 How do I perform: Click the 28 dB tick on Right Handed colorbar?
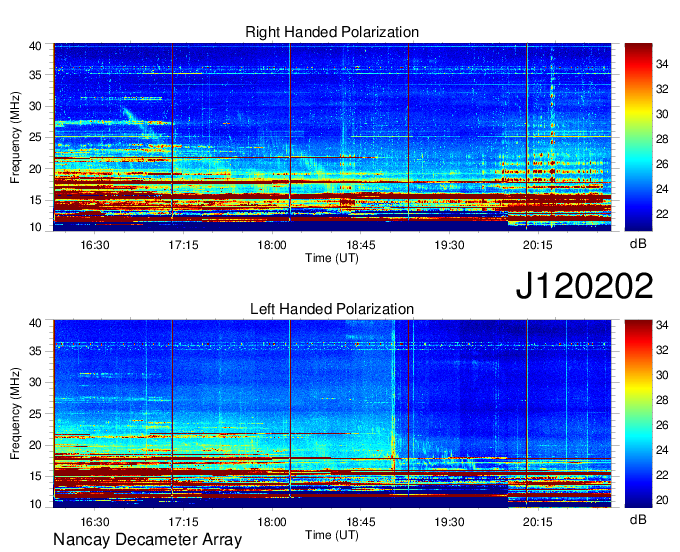pos(662,139)
